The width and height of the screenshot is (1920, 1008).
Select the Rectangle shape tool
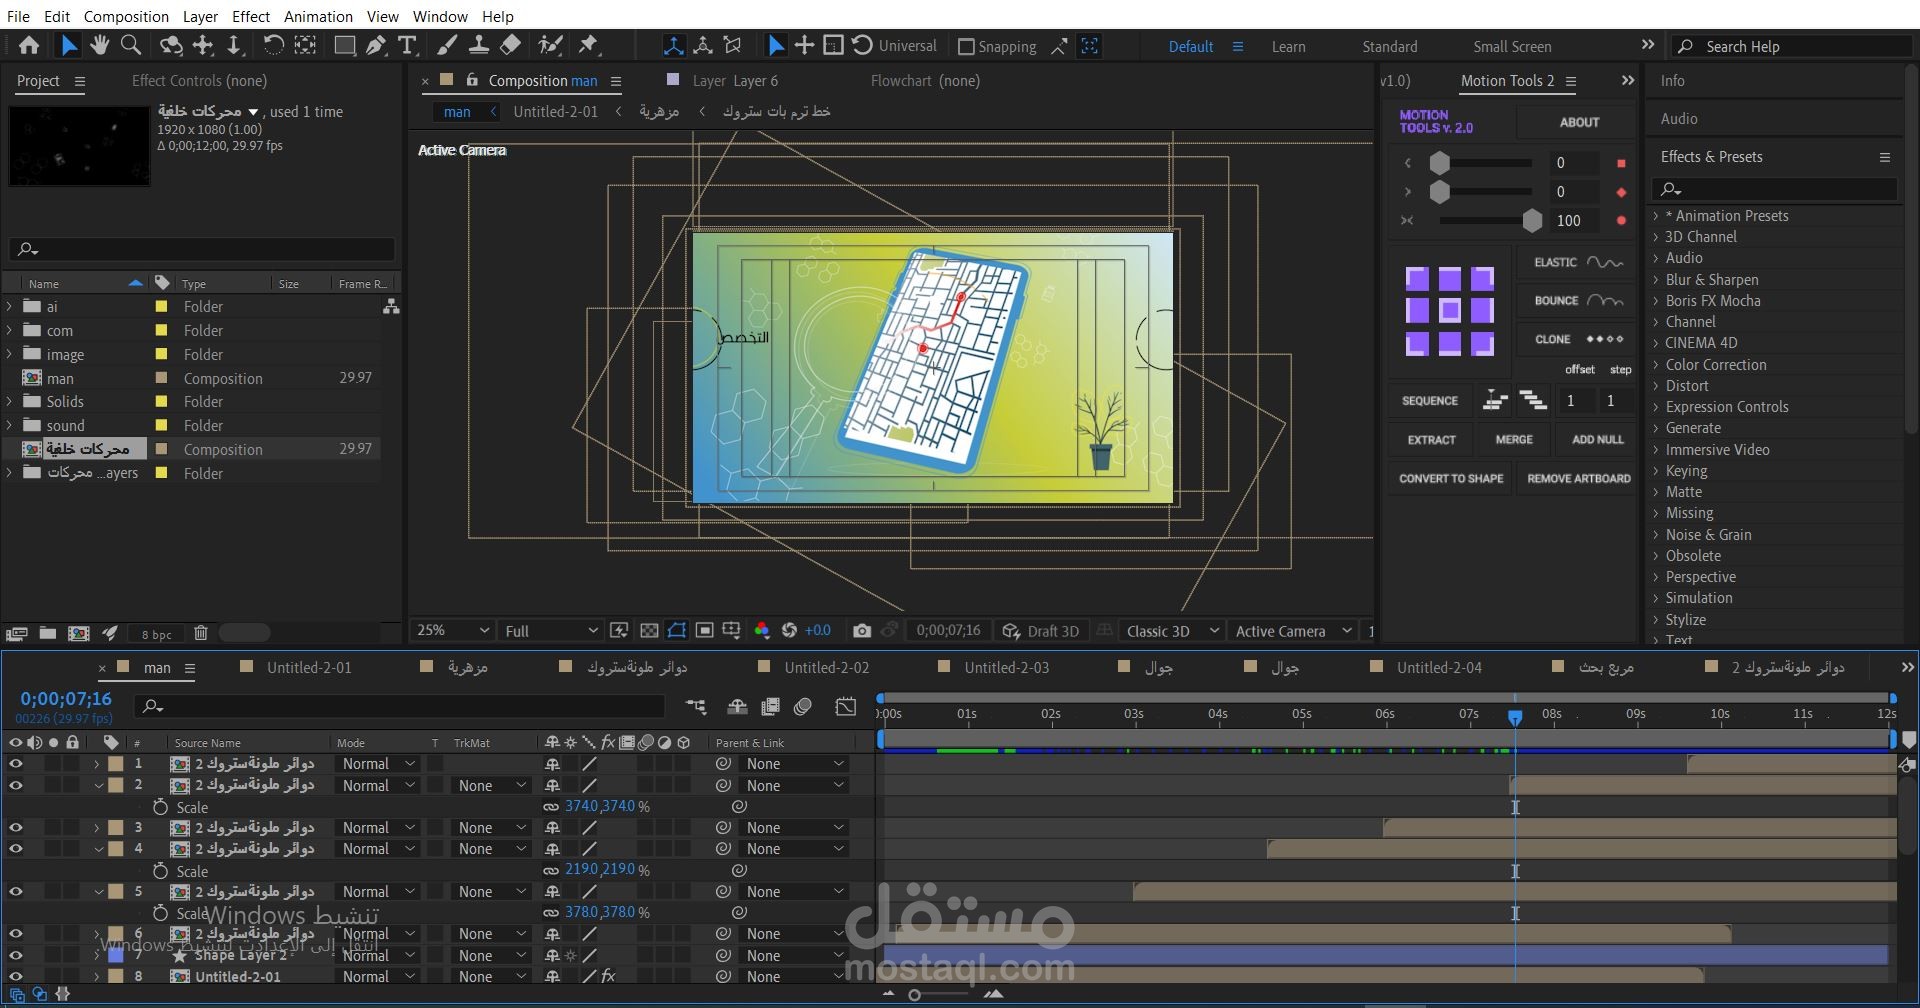344,45
